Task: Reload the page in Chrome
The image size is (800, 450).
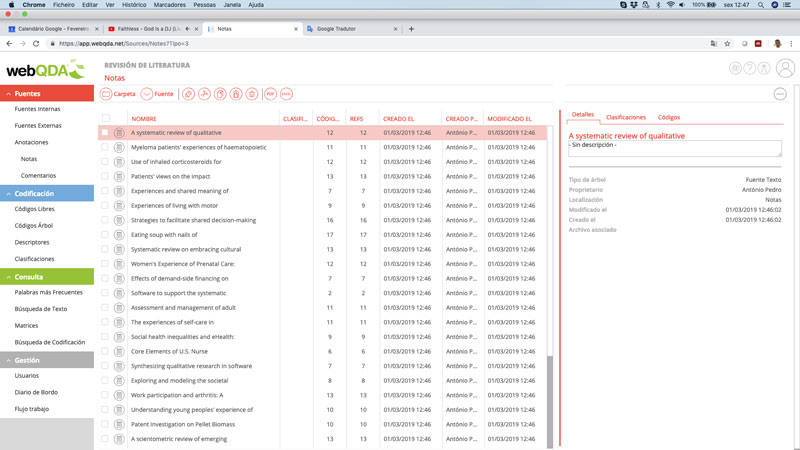Action: [36, 44]
